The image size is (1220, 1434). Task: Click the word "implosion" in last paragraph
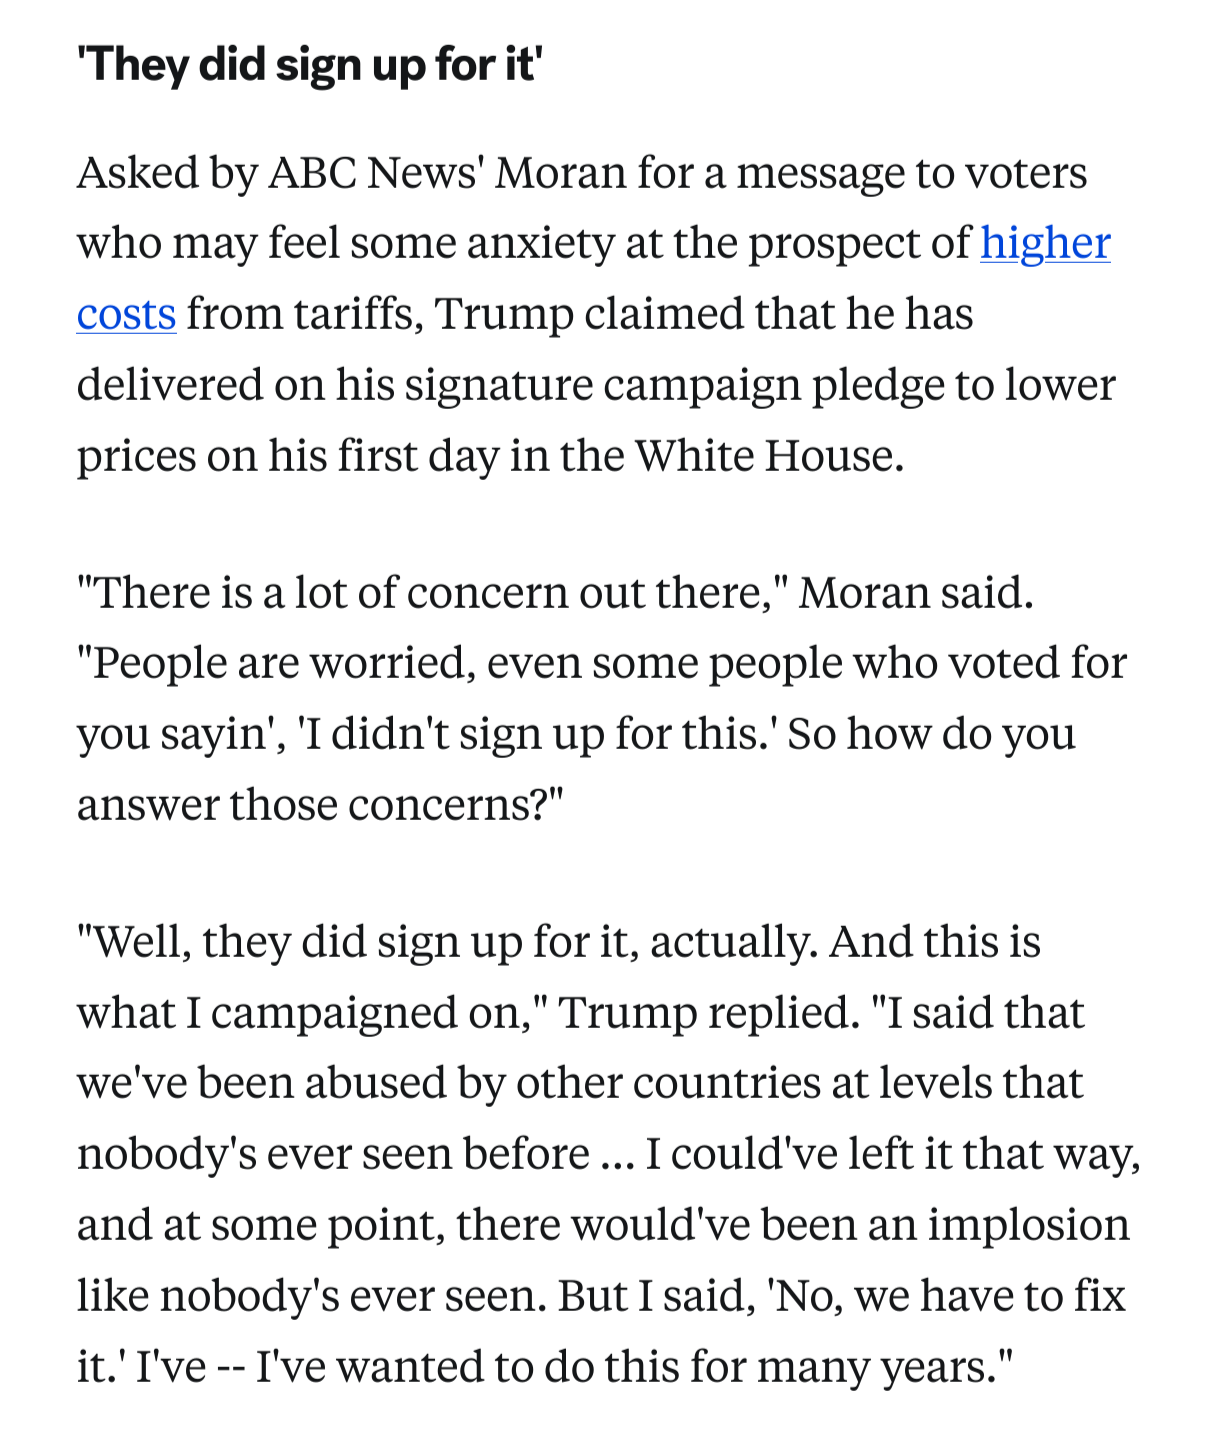pos(1029,1225)
